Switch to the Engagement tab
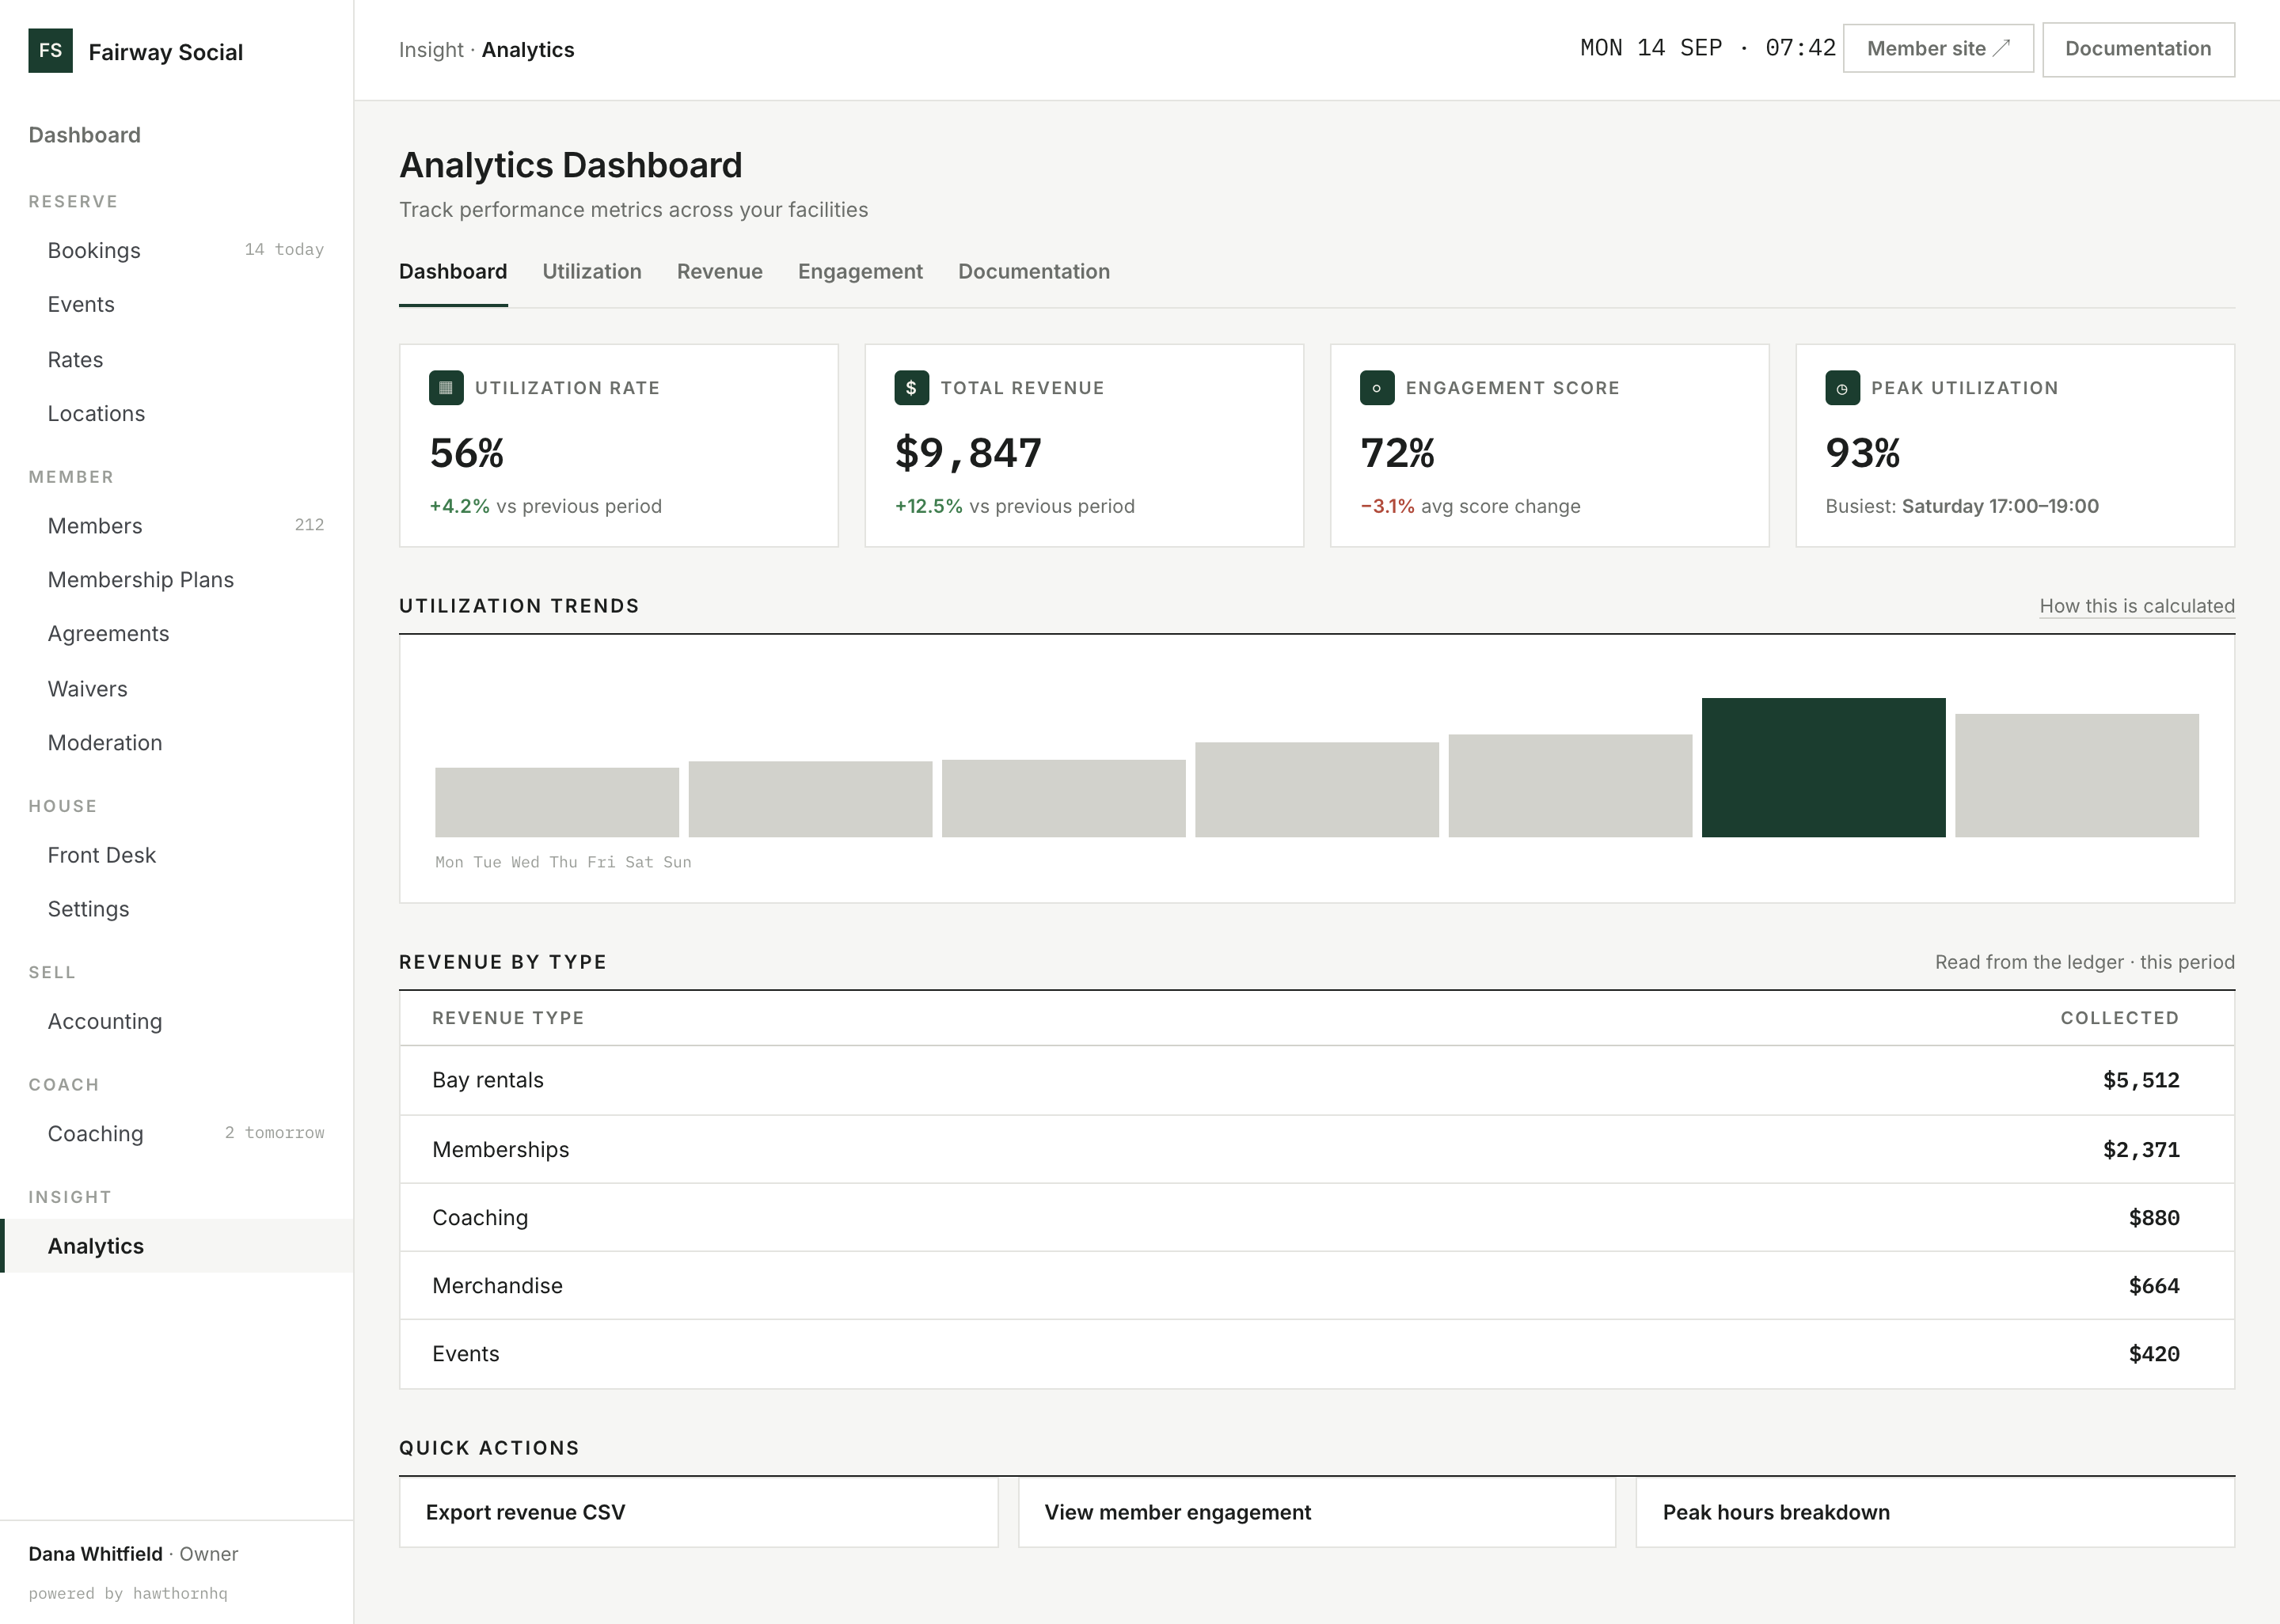This screenshot has width=2280, height=1624. click(860, 272)
